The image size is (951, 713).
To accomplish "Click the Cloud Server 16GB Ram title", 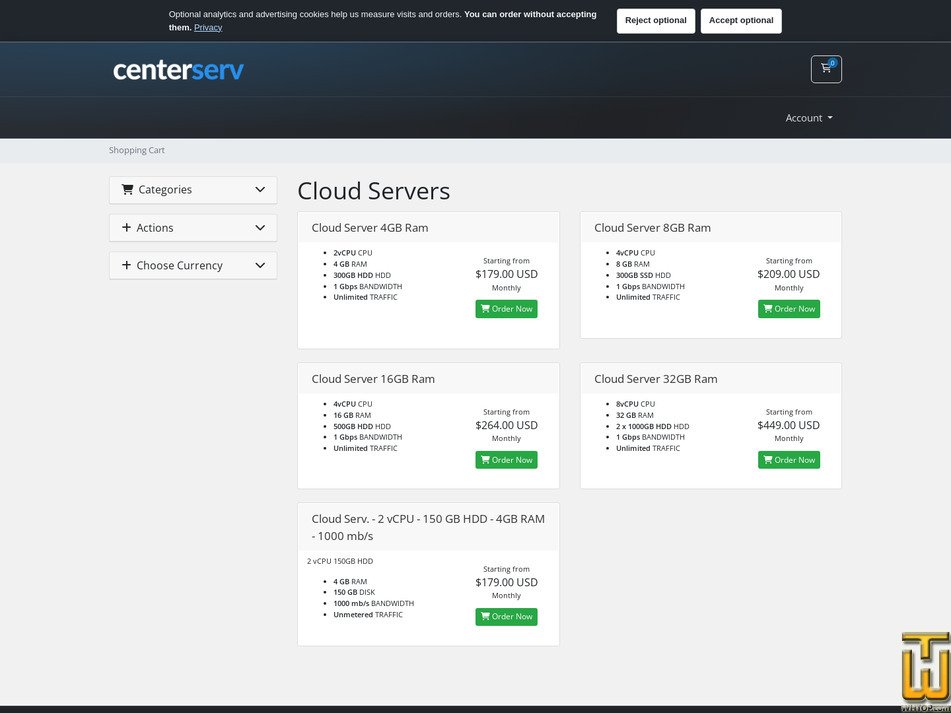I will [x=373, y=379].
